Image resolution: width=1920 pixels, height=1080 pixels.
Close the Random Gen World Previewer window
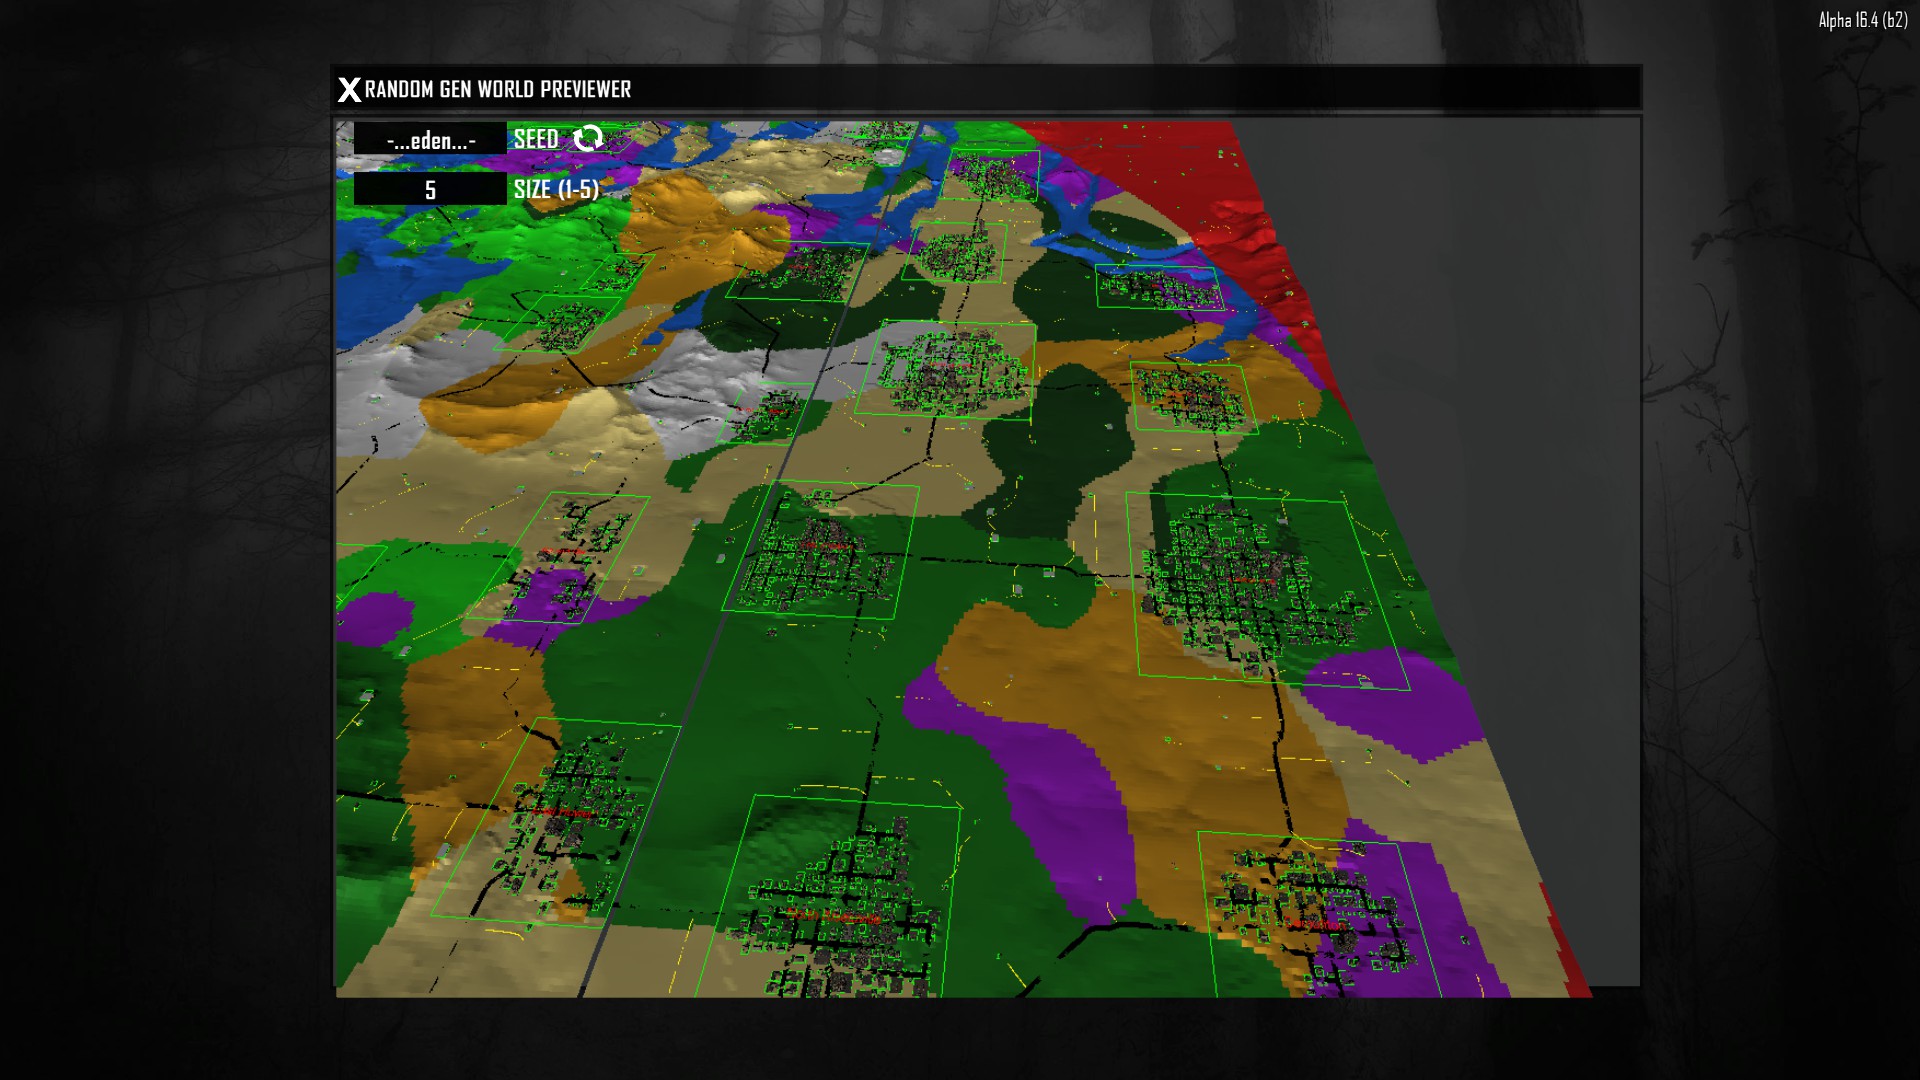click(348, 90)
